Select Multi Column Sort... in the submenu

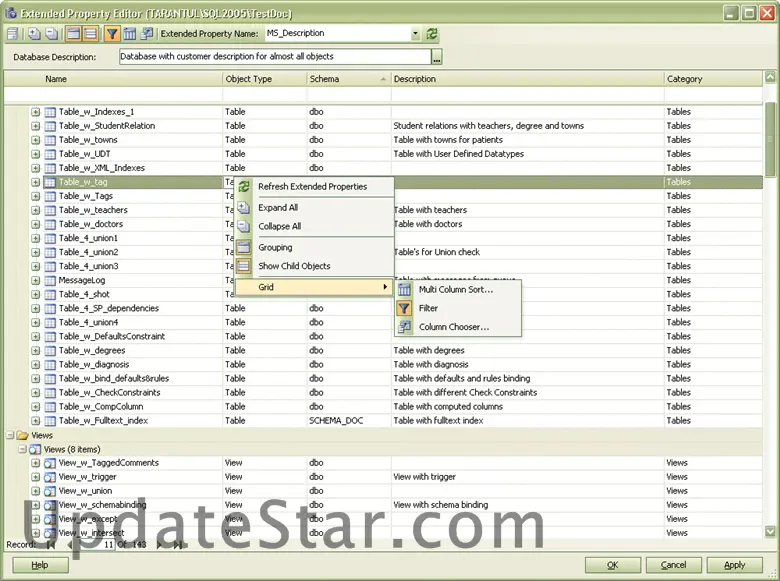[x=456, y=290]
